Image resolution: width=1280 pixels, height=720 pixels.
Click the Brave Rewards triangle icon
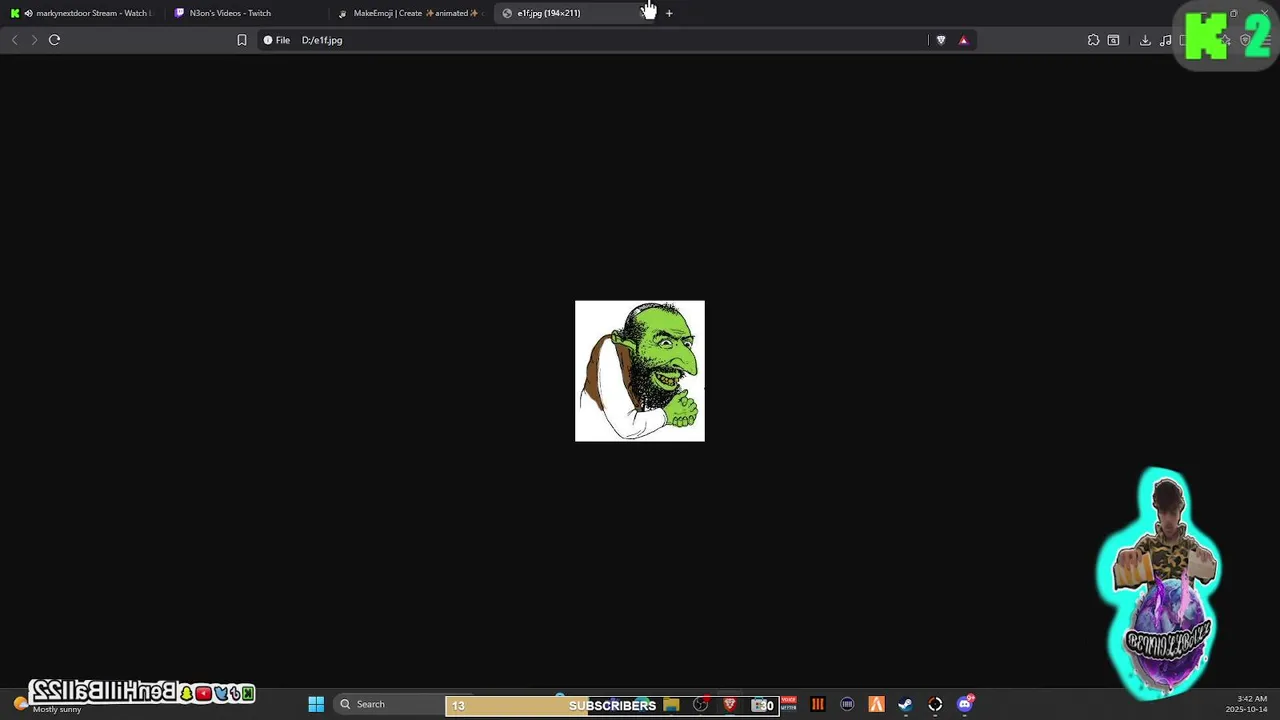(x=963, y=40)
